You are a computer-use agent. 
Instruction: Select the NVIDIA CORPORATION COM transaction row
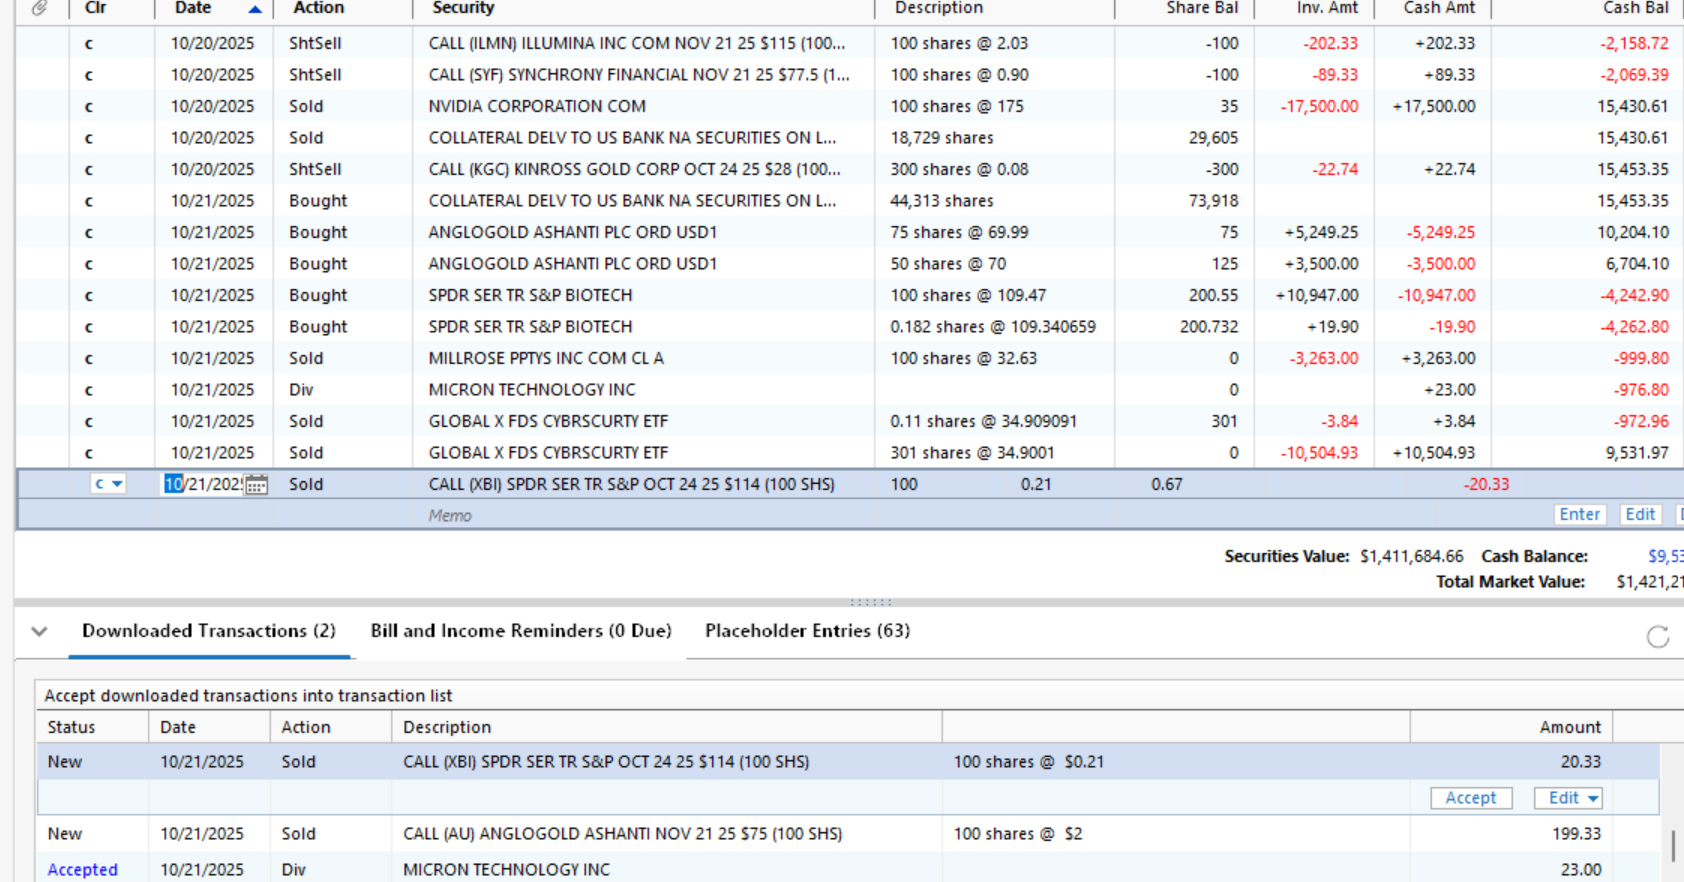click(850, 106)
